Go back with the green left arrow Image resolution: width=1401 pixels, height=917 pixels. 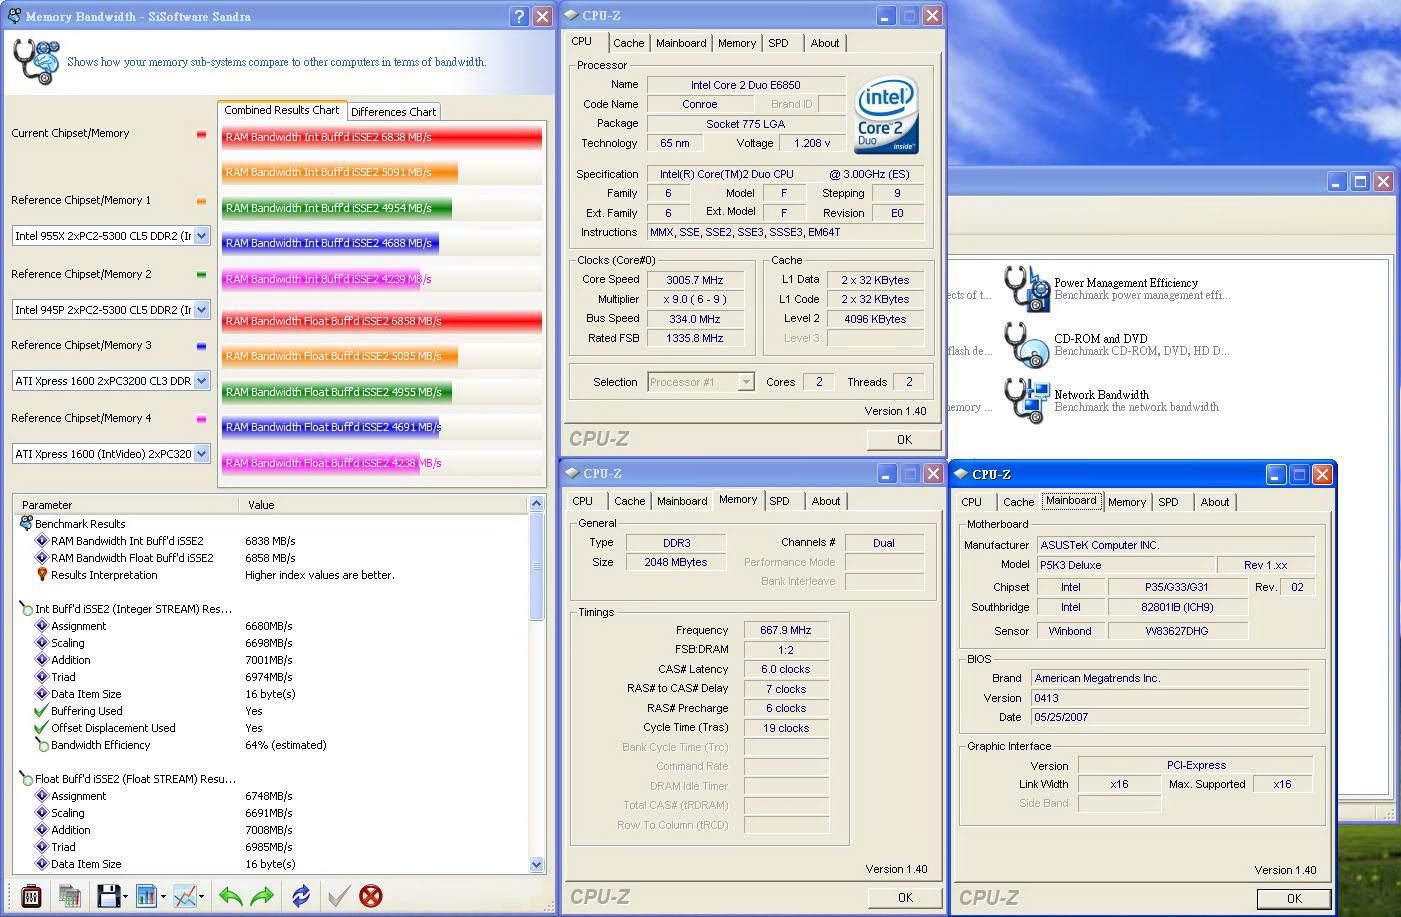coord(231,896)
